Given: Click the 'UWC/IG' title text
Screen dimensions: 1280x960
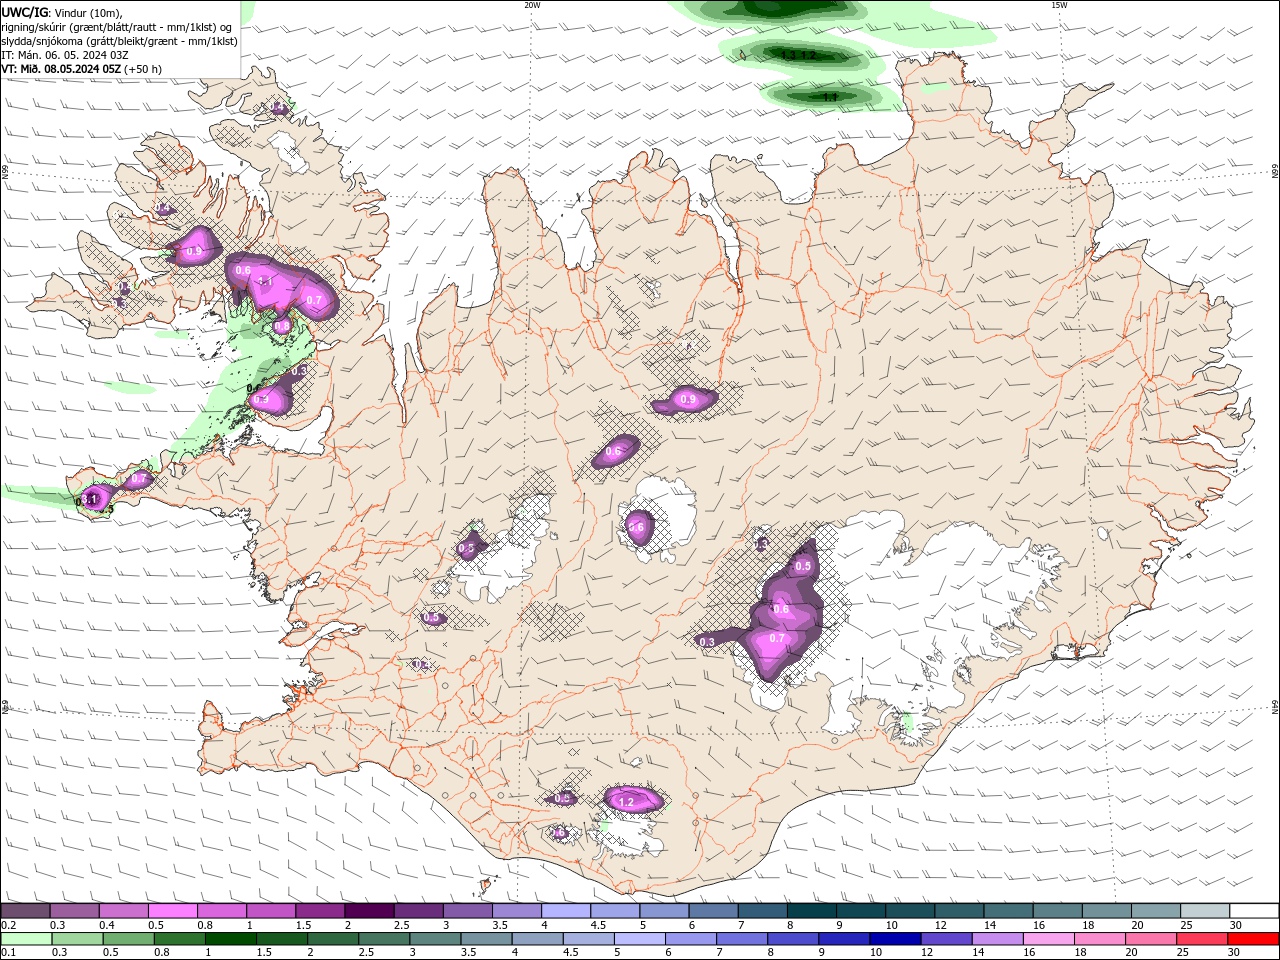Looking at the screenshot, I should [x=25, y=12].
